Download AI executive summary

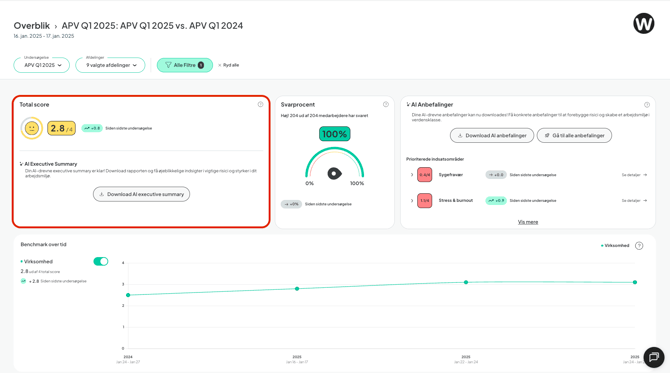pyautogui.click(x=141, y=194)
